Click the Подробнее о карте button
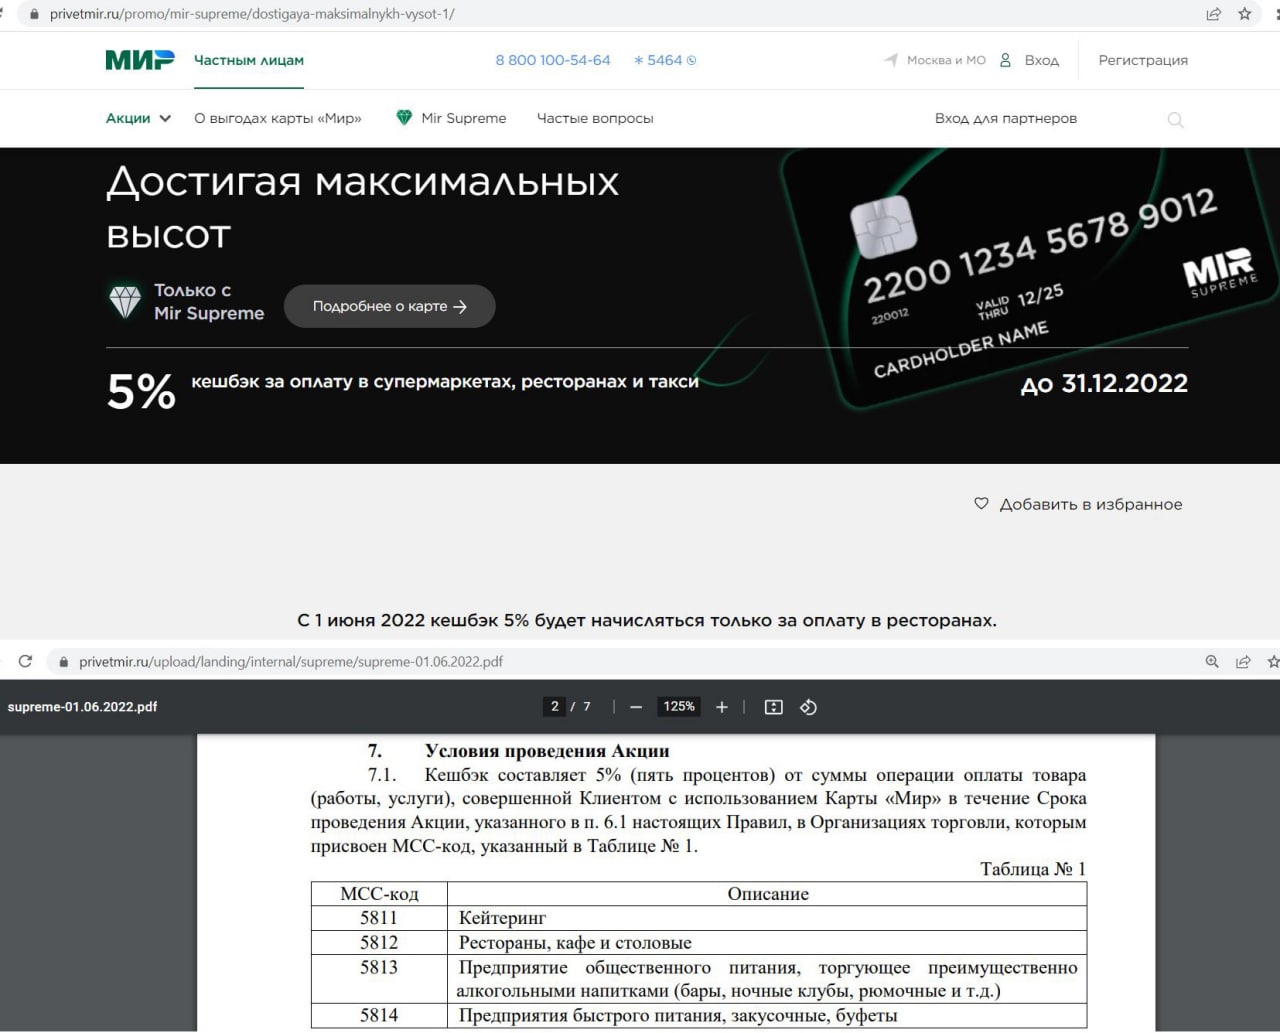The width and height of the screenshot is (1280, 1033). (390, 306)
